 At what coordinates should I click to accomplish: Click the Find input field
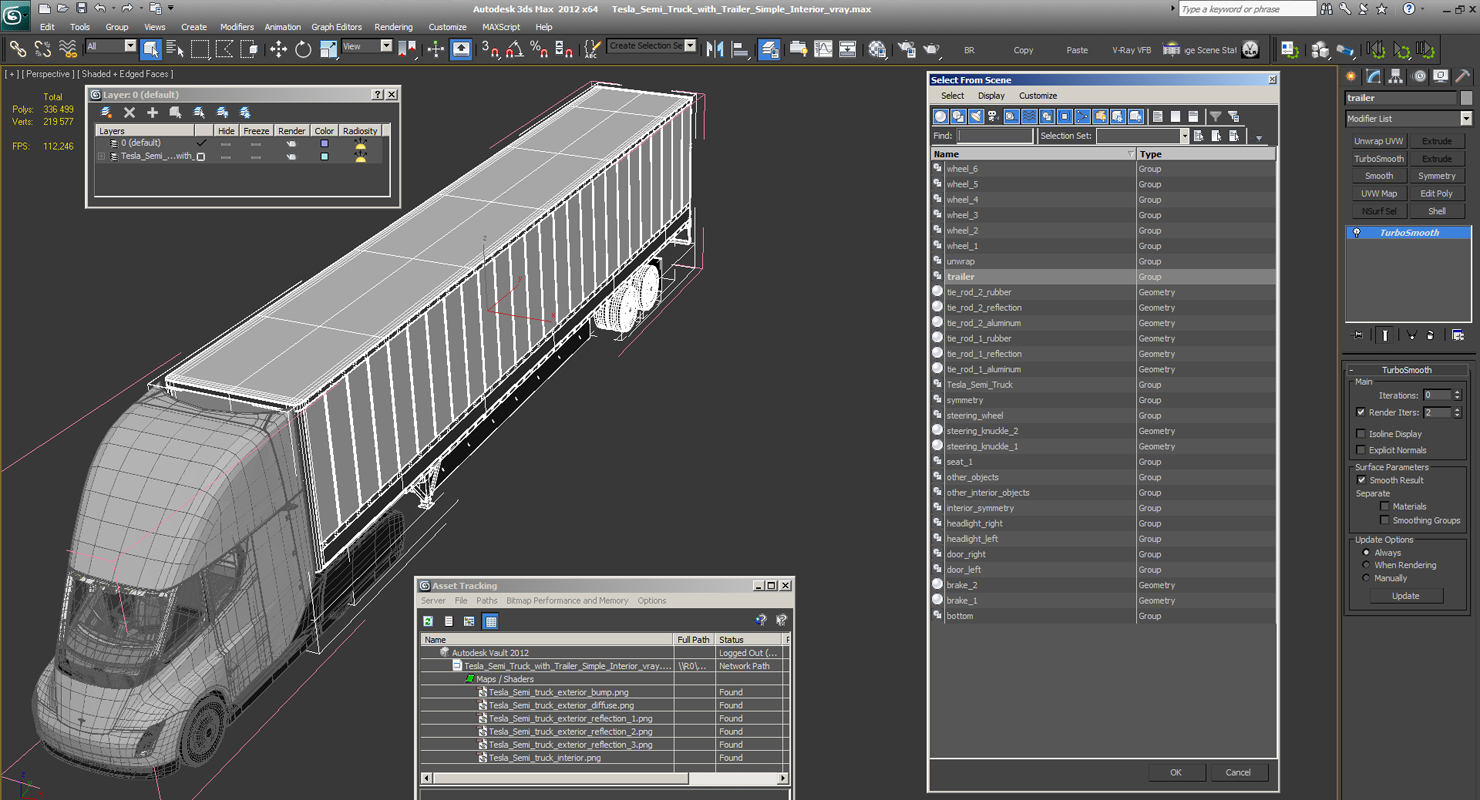tap(995, 136)
